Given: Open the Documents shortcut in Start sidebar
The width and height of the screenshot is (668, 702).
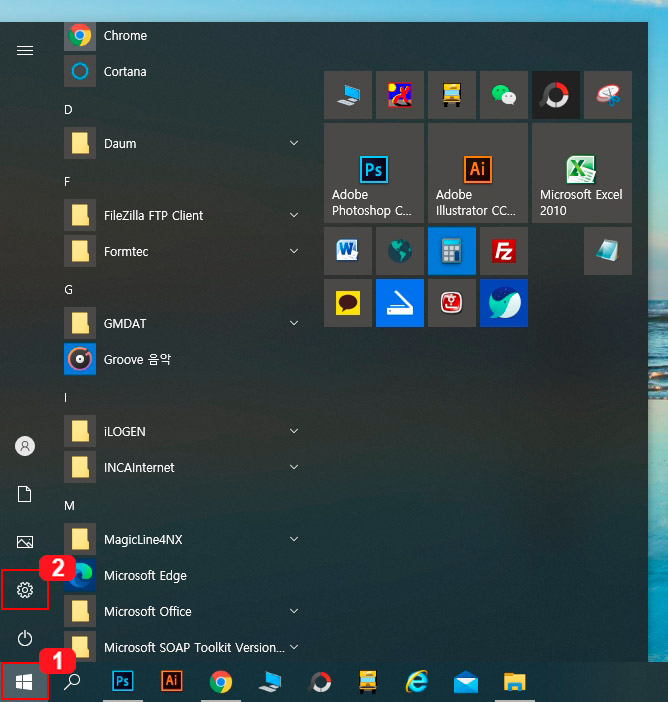Looking at the screenshot, I should click(25, 494).
